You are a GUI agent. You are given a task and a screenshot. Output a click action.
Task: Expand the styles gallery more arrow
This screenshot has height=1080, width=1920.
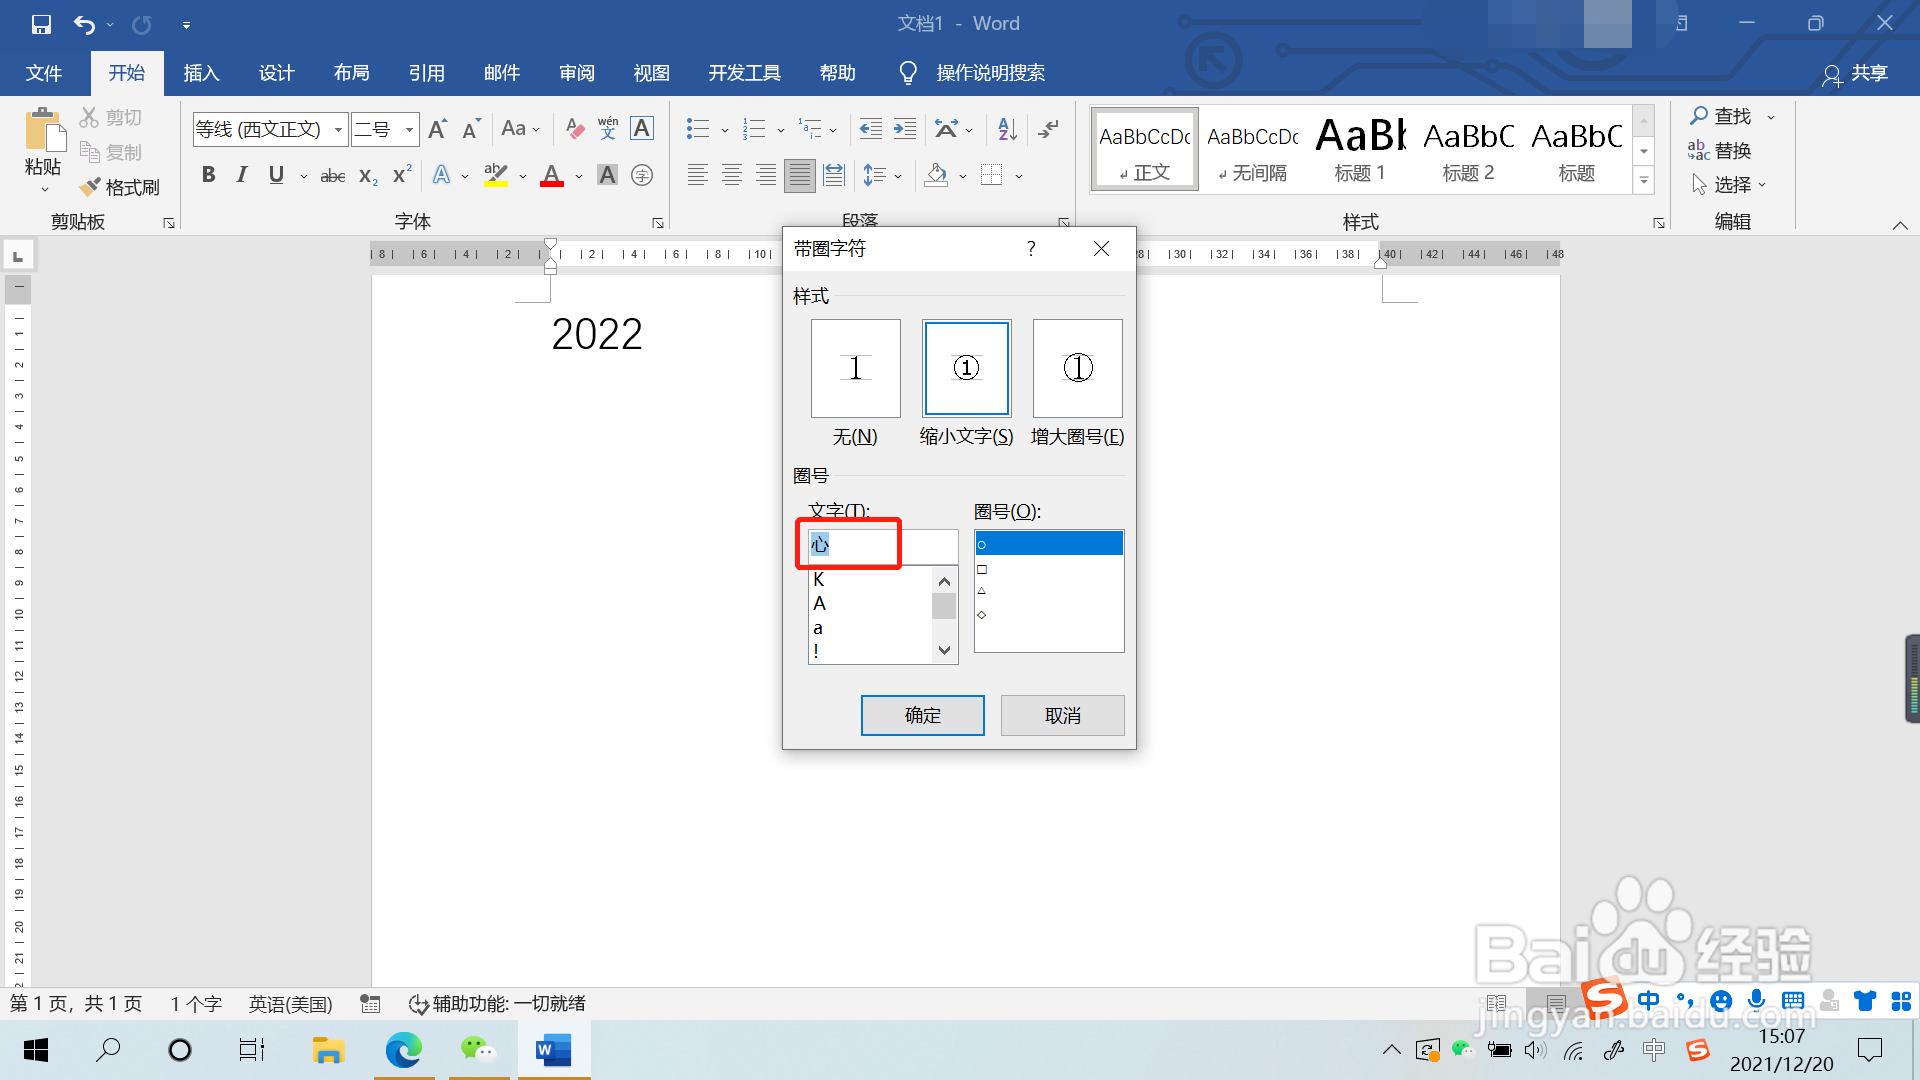(x=1644, y=180)
